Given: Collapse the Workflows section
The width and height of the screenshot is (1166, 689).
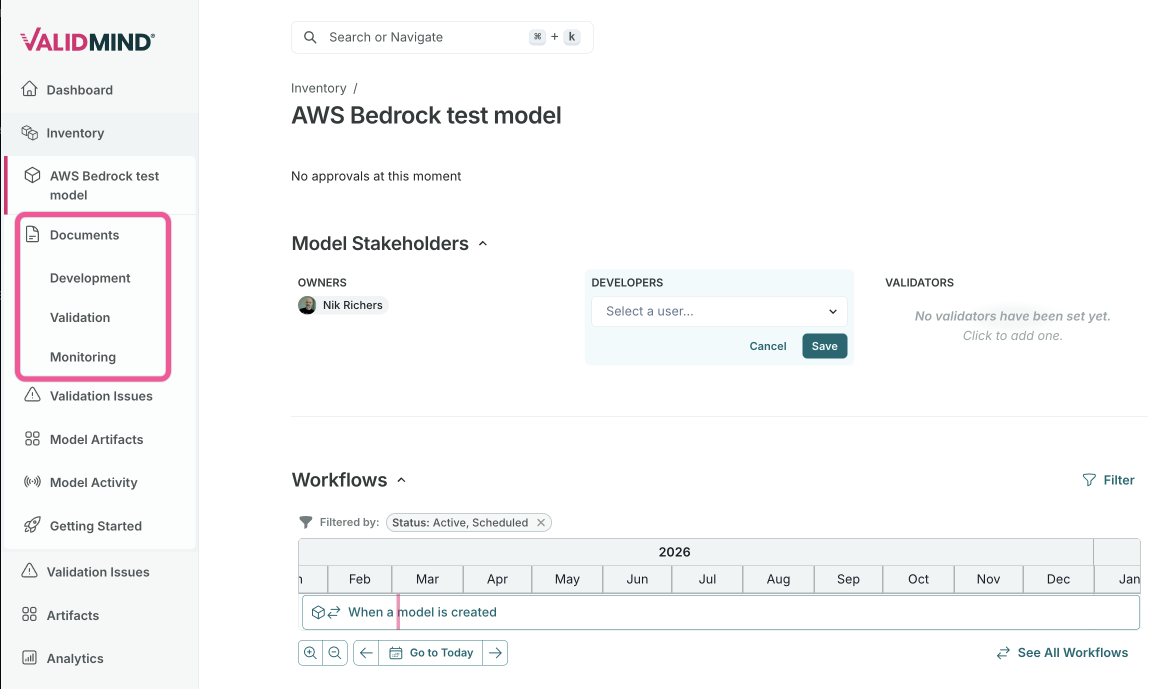Looking at the screenshot, I should (401, 481).
